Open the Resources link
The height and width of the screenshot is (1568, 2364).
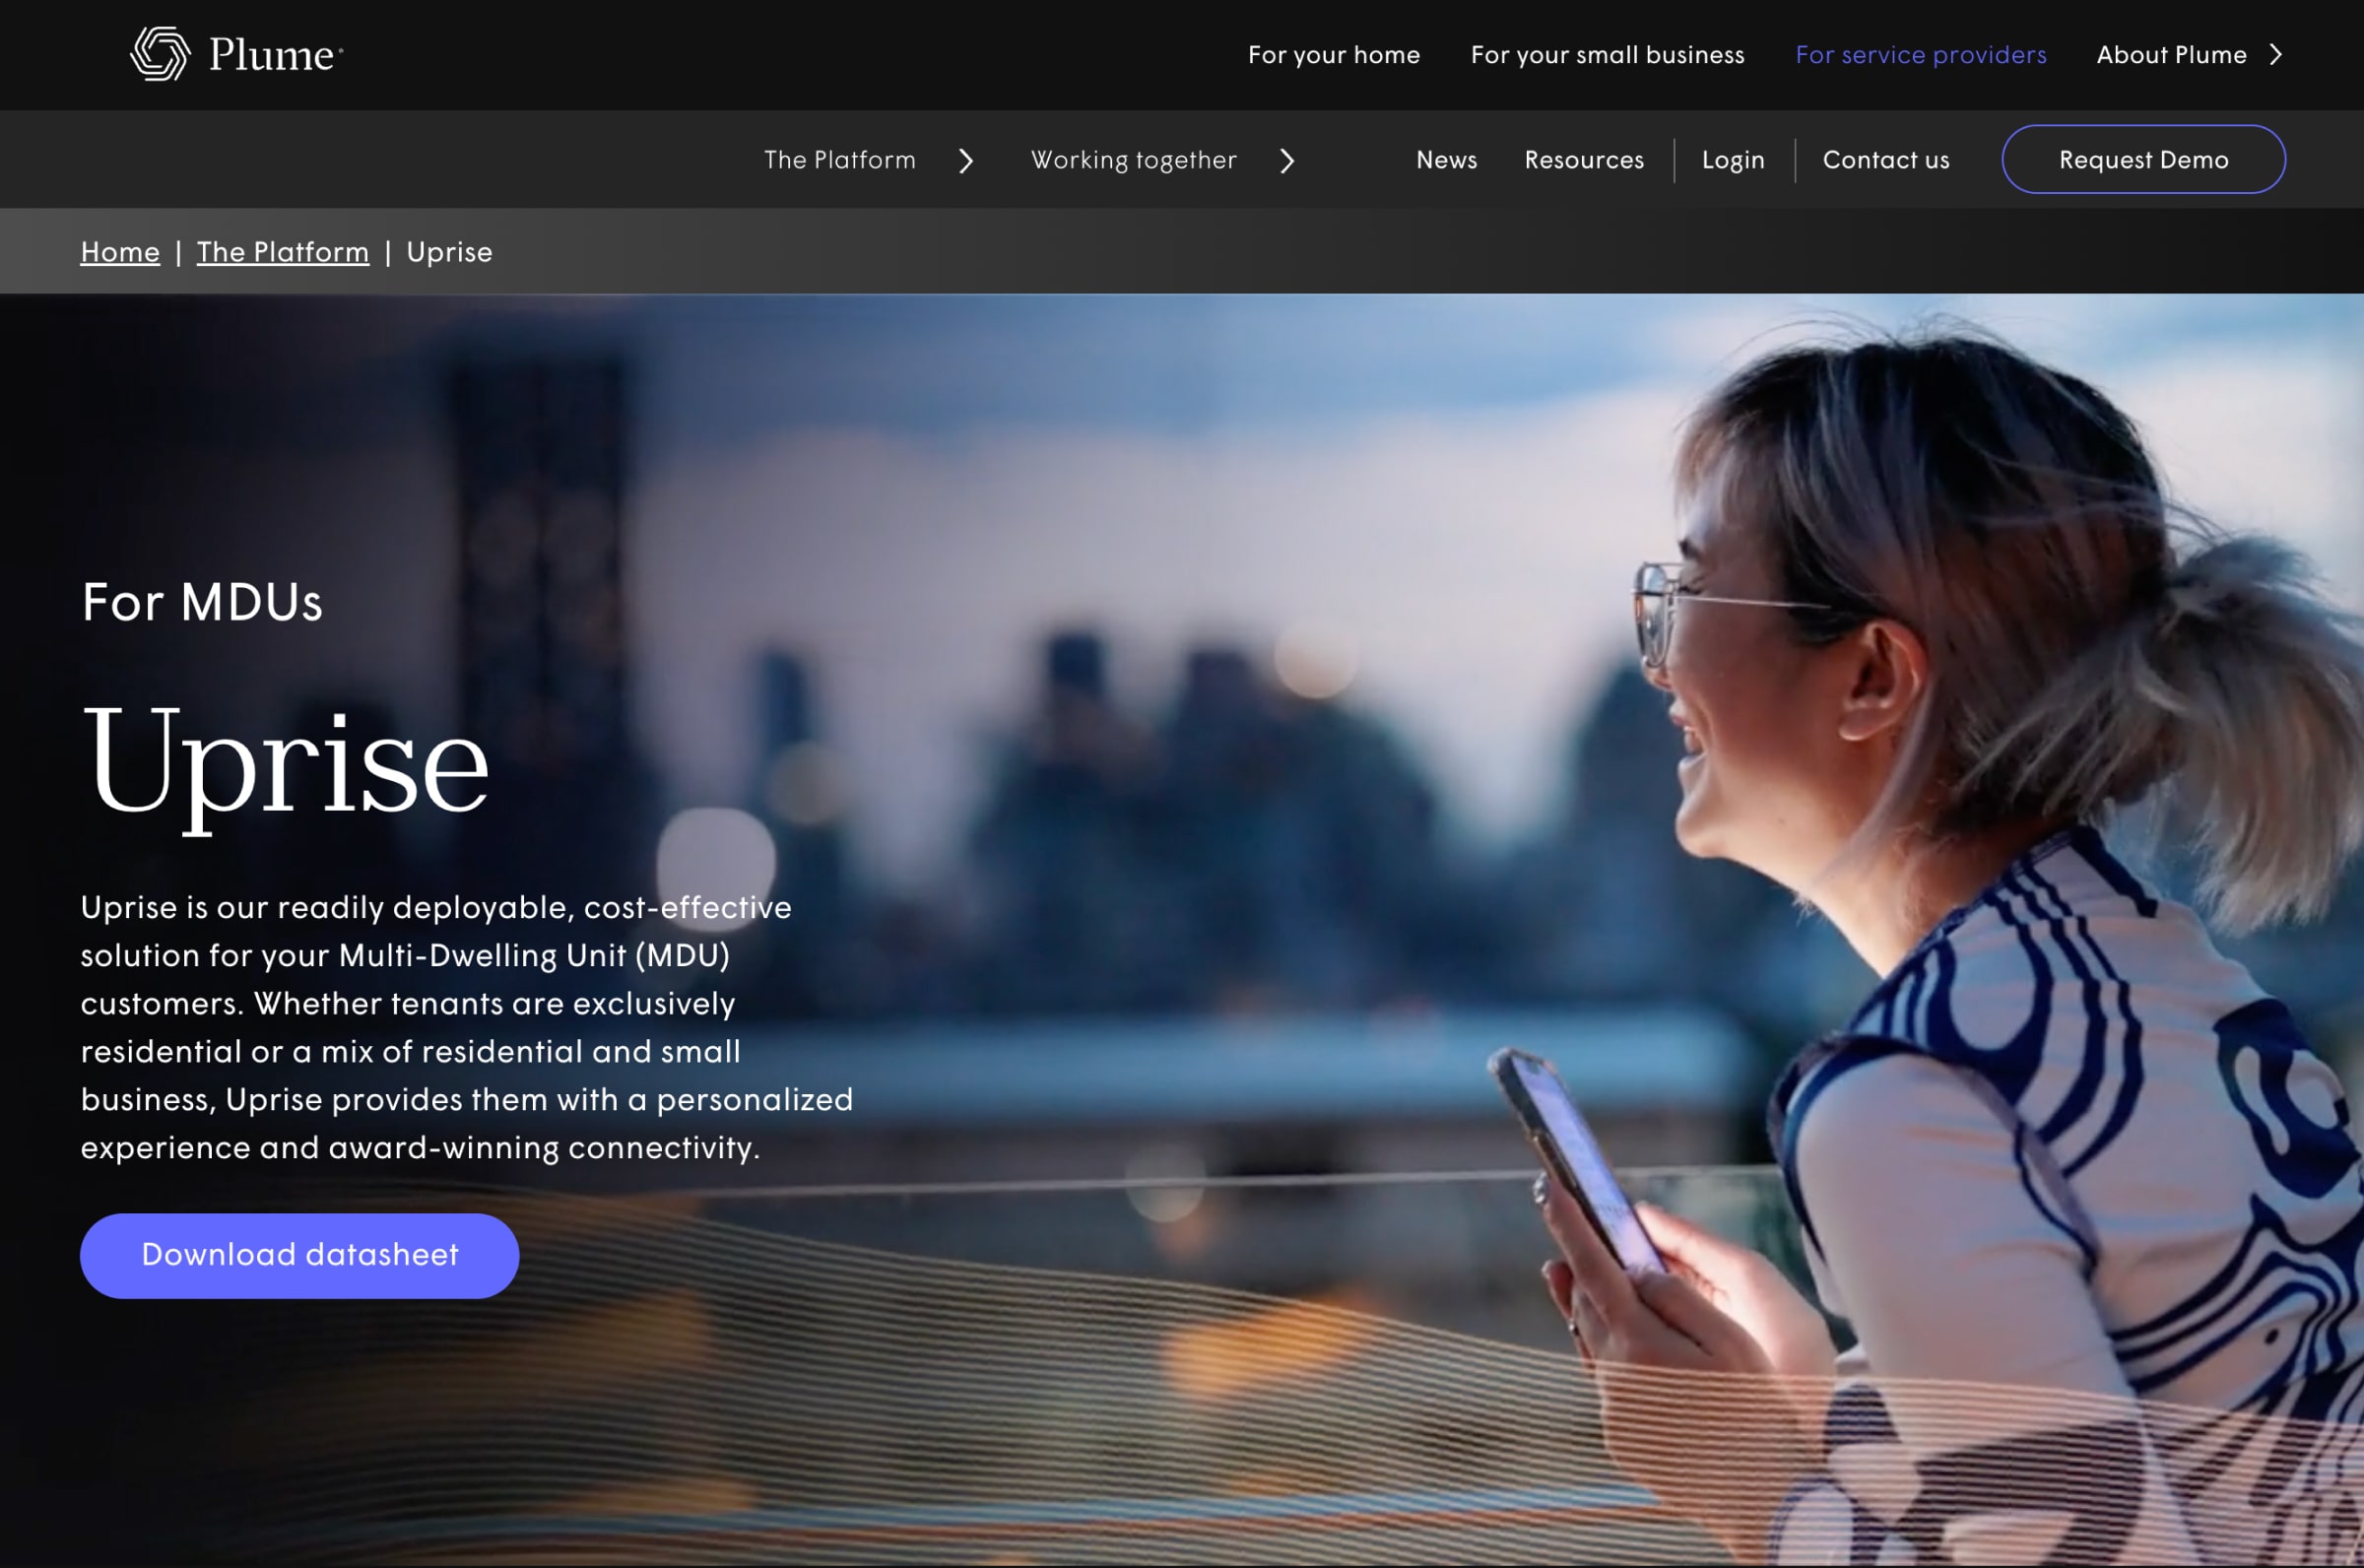(1584, 160)
